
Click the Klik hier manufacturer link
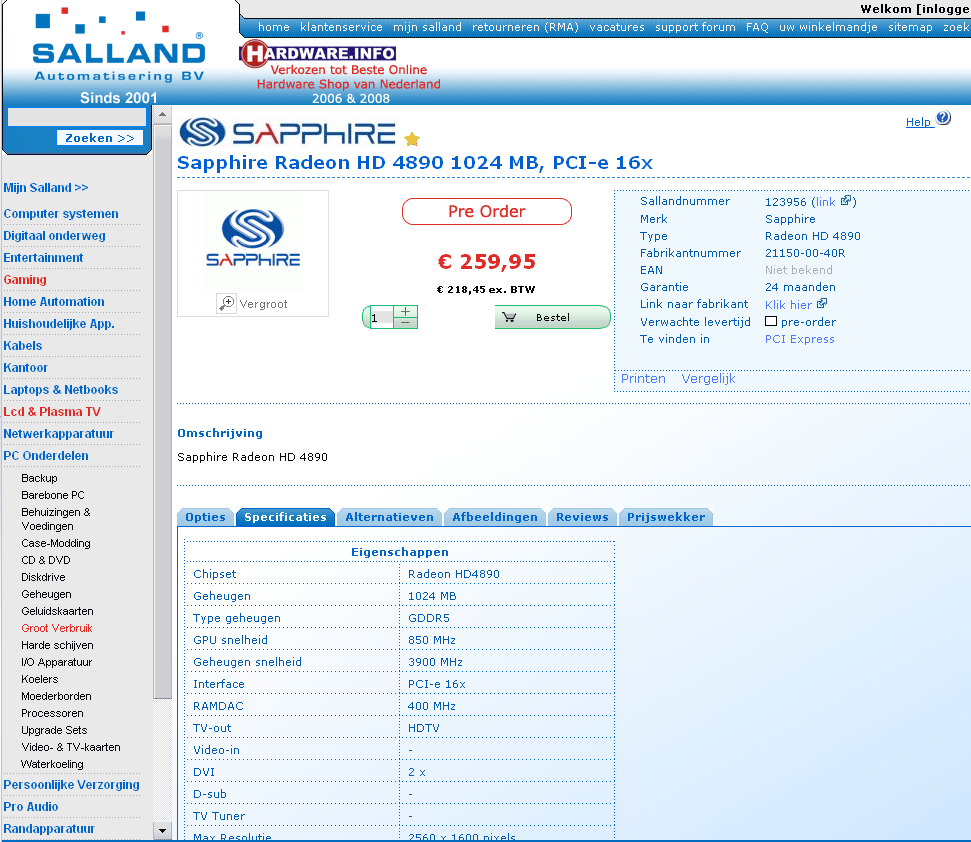pos(788,305)
